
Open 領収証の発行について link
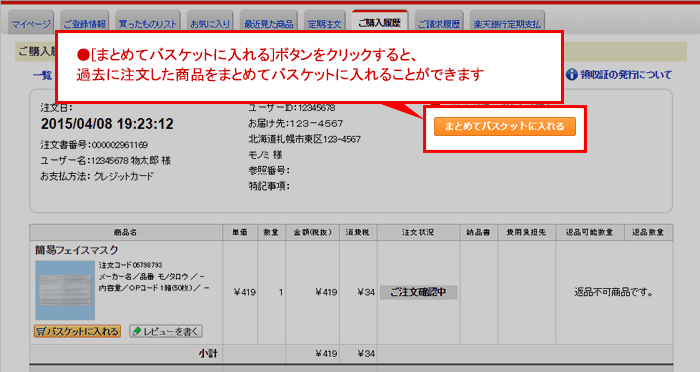[x=625, y=75]
